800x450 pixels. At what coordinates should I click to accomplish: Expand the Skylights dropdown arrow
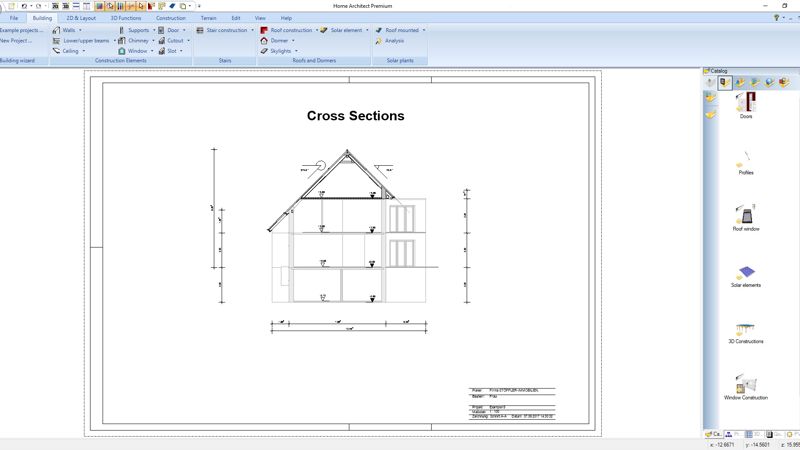296,51
